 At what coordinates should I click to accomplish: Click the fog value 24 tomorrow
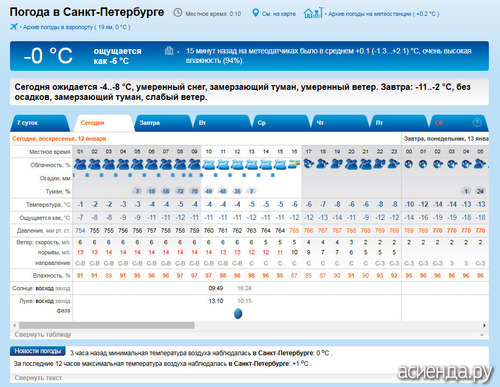pos(480,191)
